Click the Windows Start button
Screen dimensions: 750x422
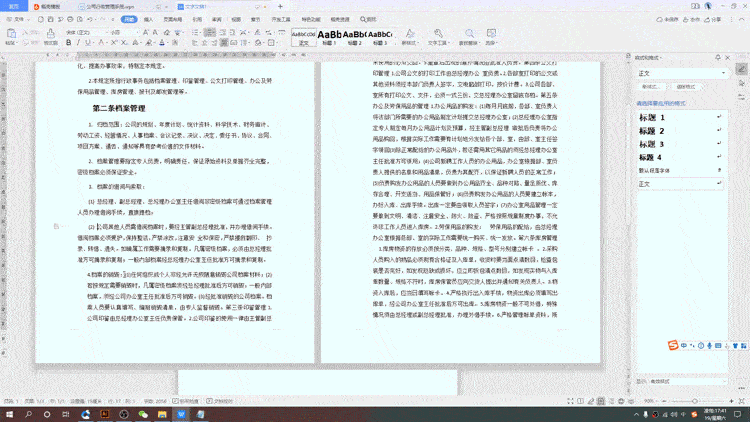9,414
